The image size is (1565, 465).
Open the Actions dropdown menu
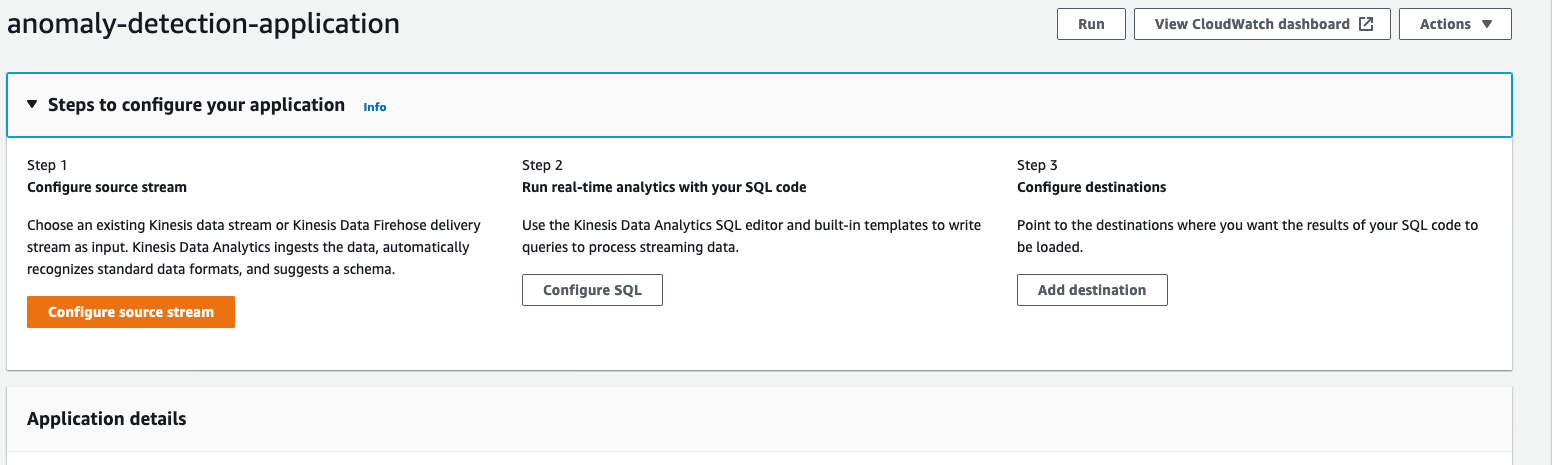[x=1455, y=24]
